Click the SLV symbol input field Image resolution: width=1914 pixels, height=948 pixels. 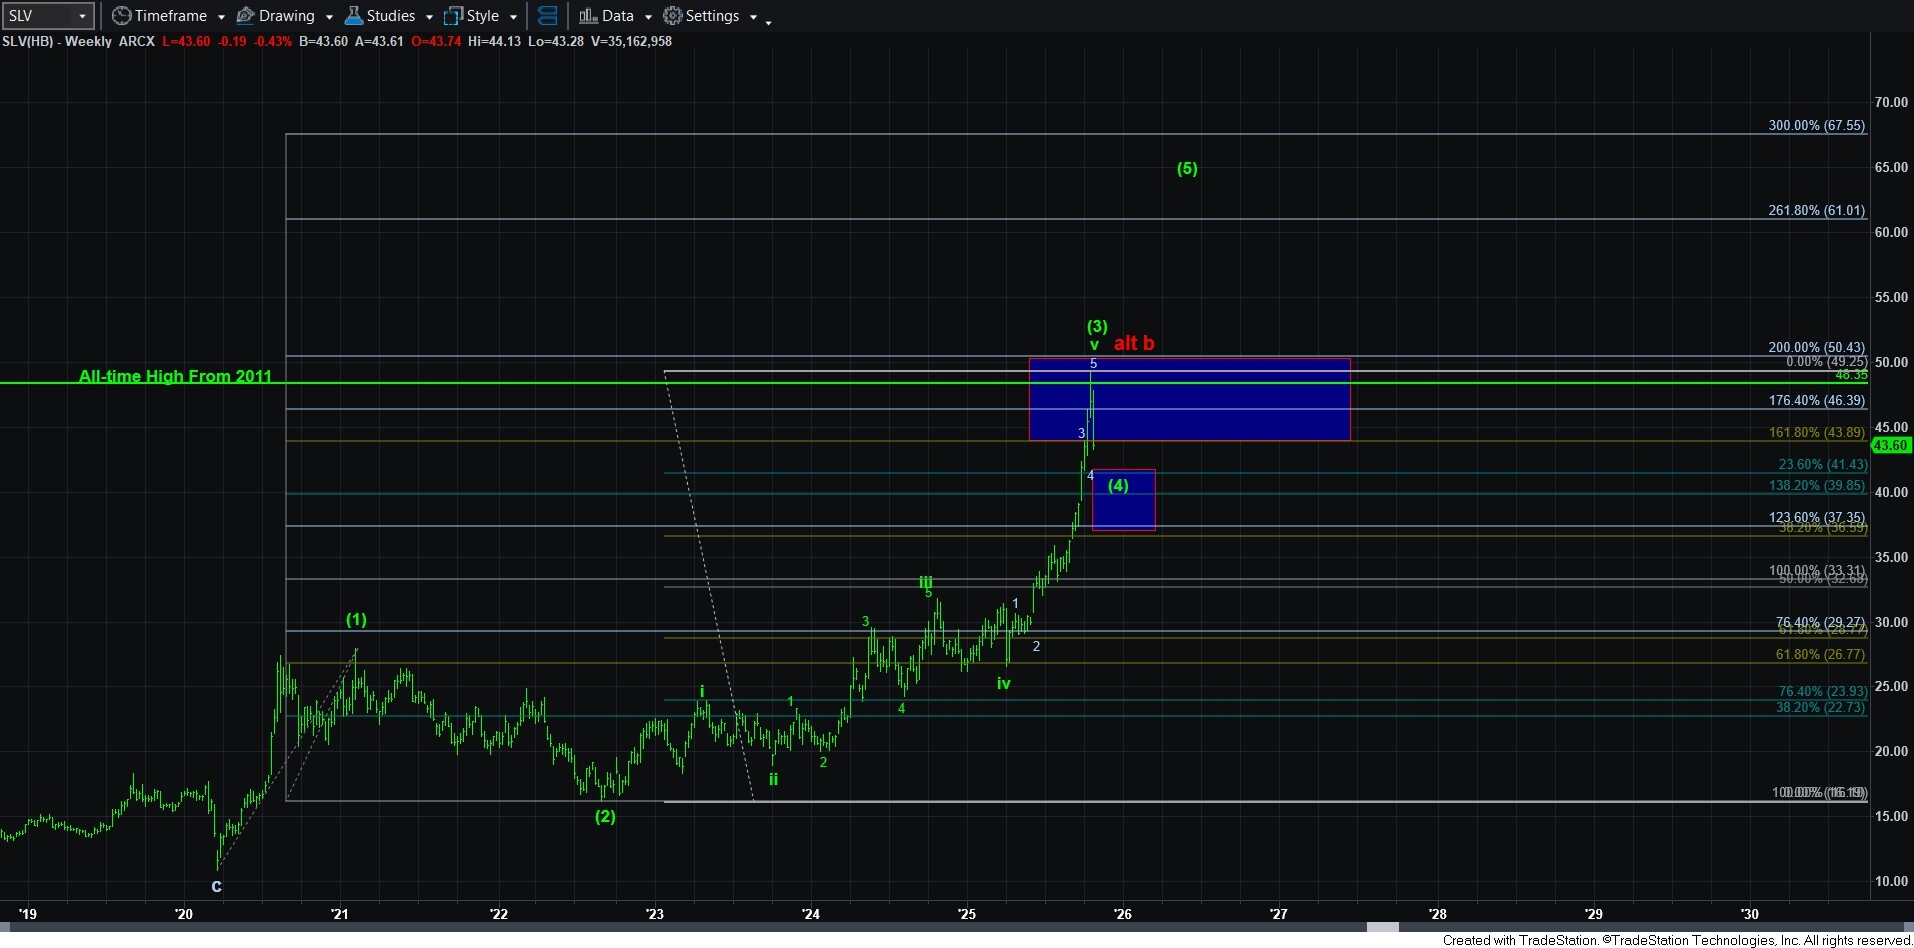(38, 16)
